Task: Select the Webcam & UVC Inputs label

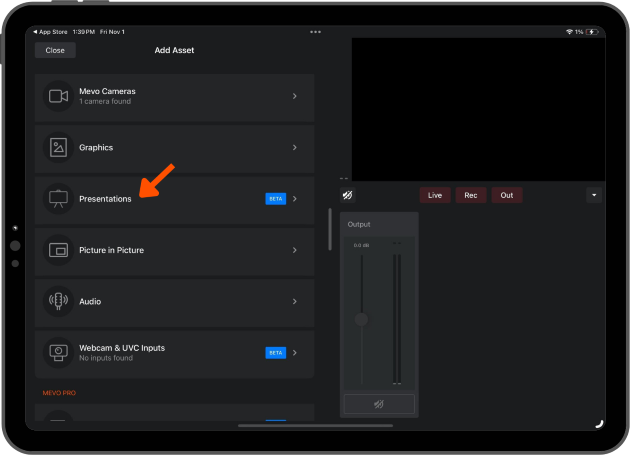Action: pyautogui.click(x=122, y=348)
